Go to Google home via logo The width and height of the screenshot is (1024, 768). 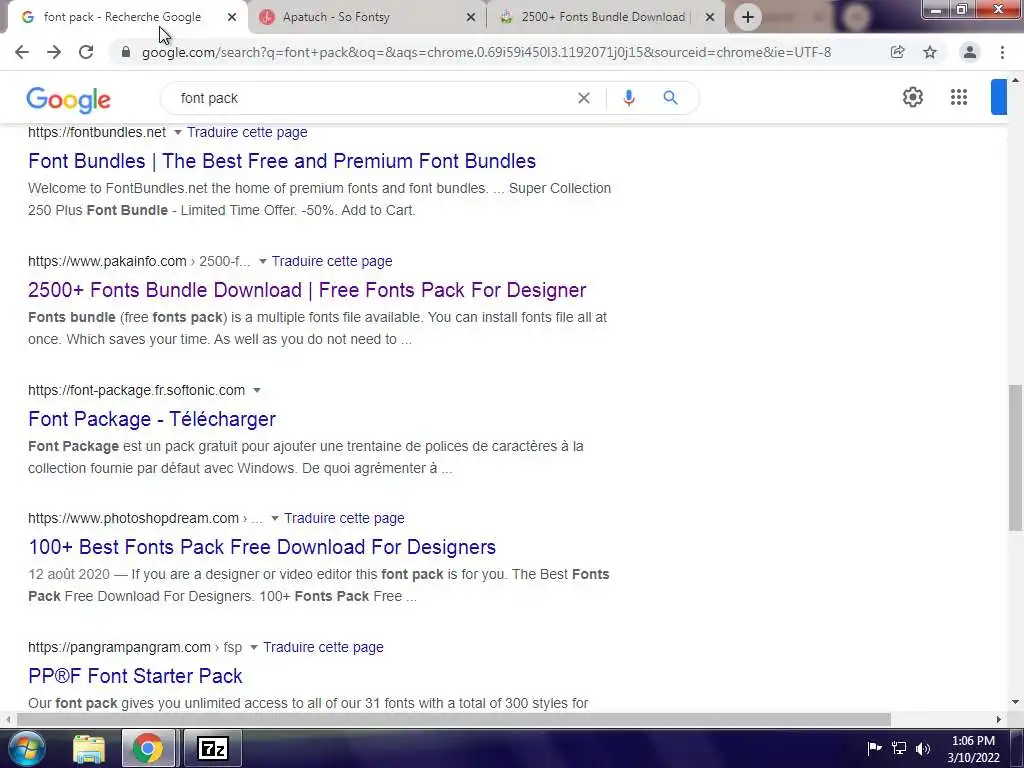69,100
